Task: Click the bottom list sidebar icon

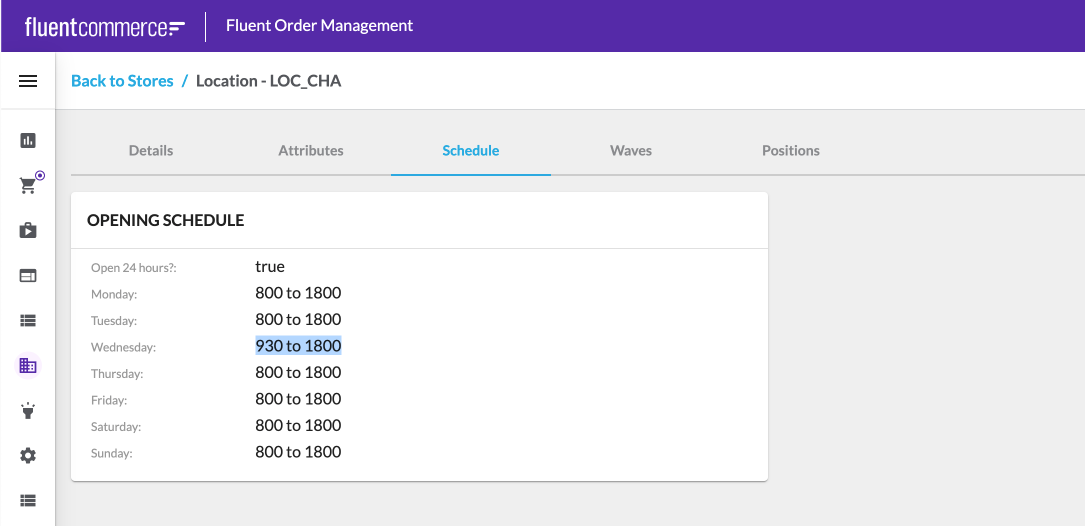Action: pos(28,500)
